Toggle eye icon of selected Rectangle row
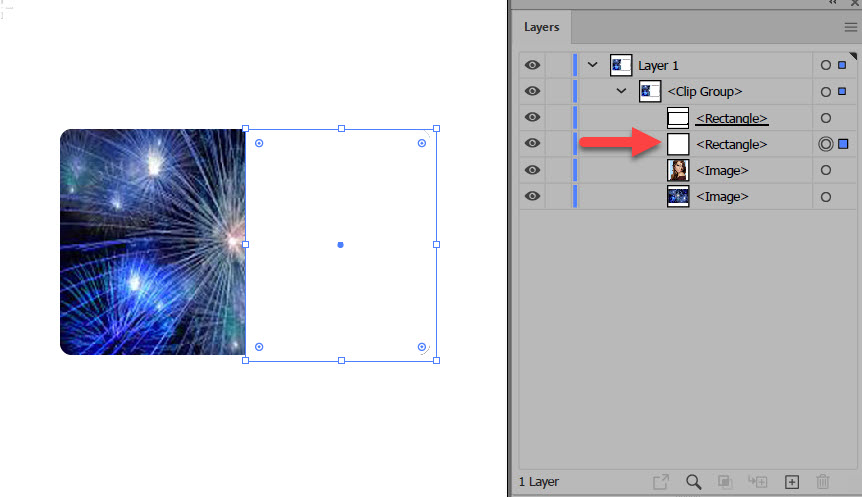Viewport: 862px width, 497px height. [532, 143]
